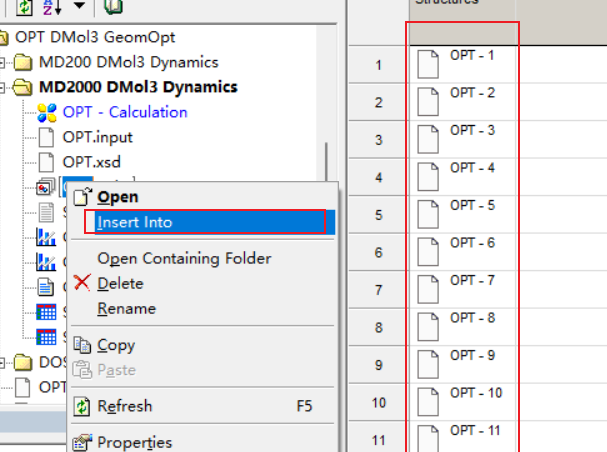This screenshot has height=452, width=607.
Task: Click the Copy icon in context menu
Action: coord(82,345)
